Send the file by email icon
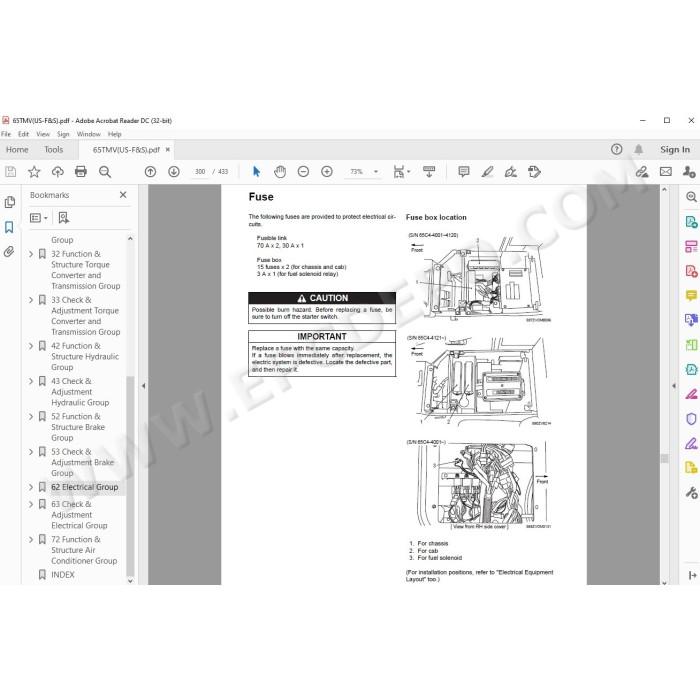This screenshot has height=700, width=700. [666, 172]
